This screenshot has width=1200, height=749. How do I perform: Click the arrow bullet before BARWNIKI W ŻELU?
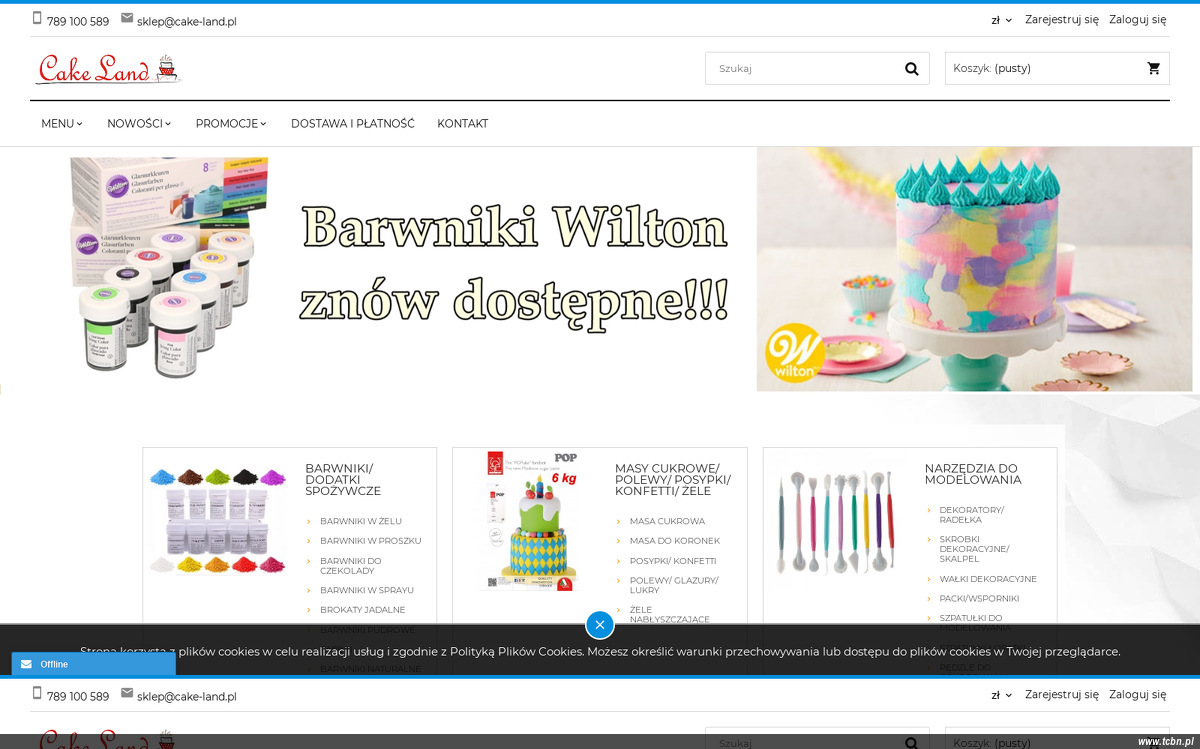[309, 521]
